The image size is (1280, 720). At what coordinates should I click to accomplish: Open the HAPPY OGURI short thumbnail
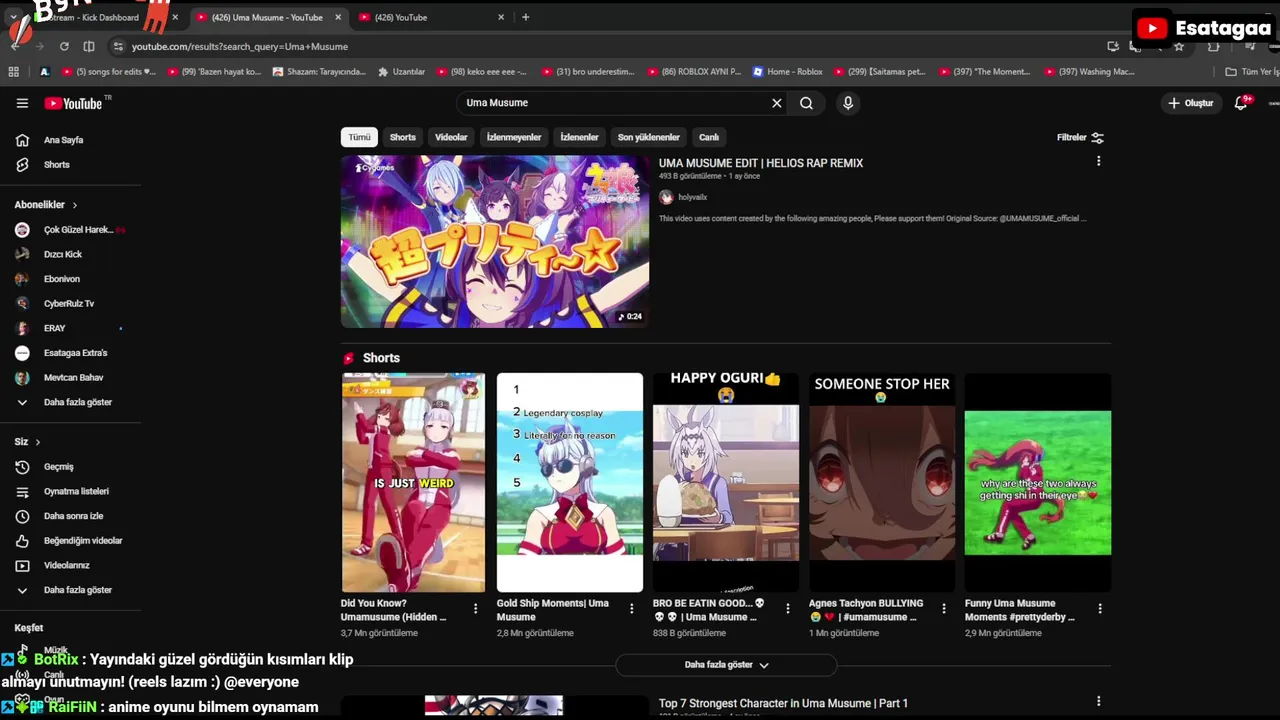[726, 482]
